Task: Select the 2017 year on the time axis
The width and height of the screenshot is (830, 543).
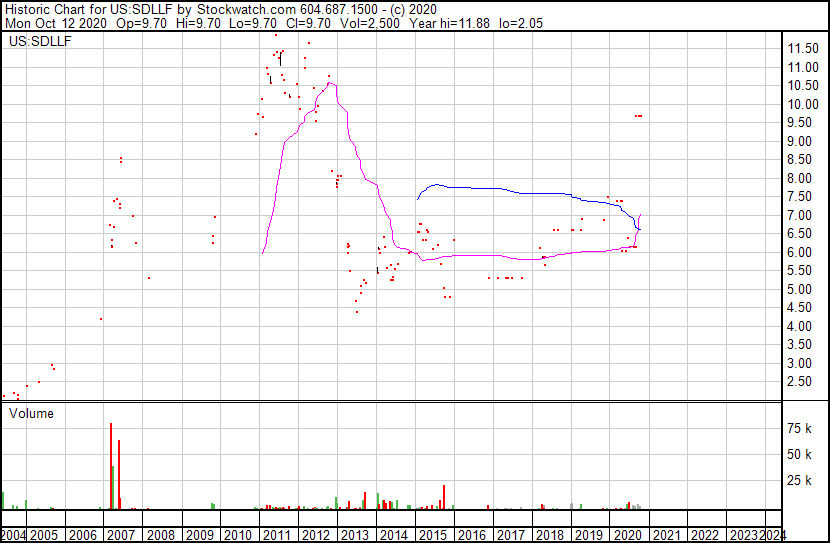Action: click(x=511, y=535)
